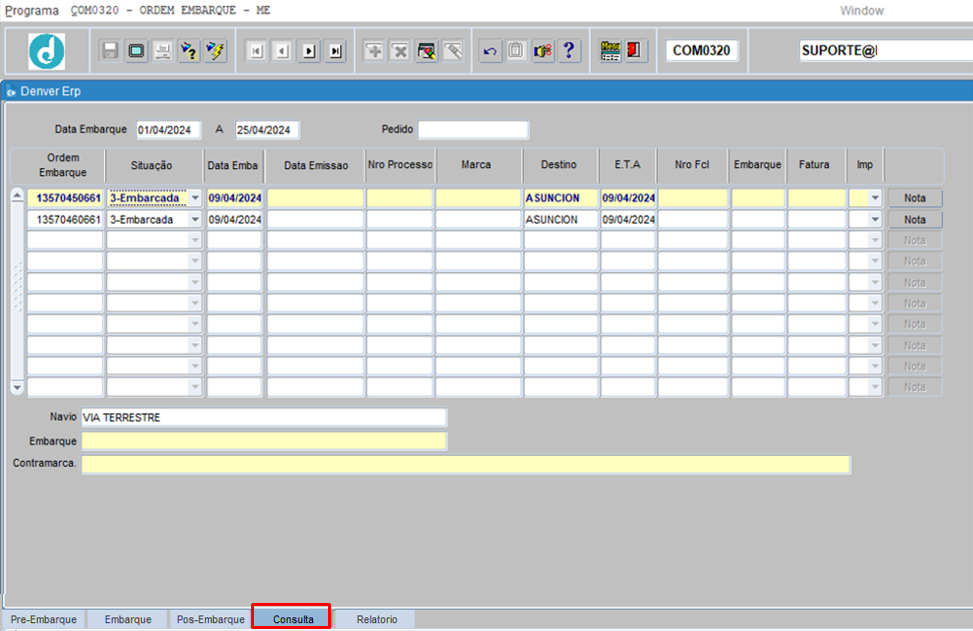Viewport: 973px width, 631px height.
Task: Click the Delete record X icon
Action: click(400, 51)
